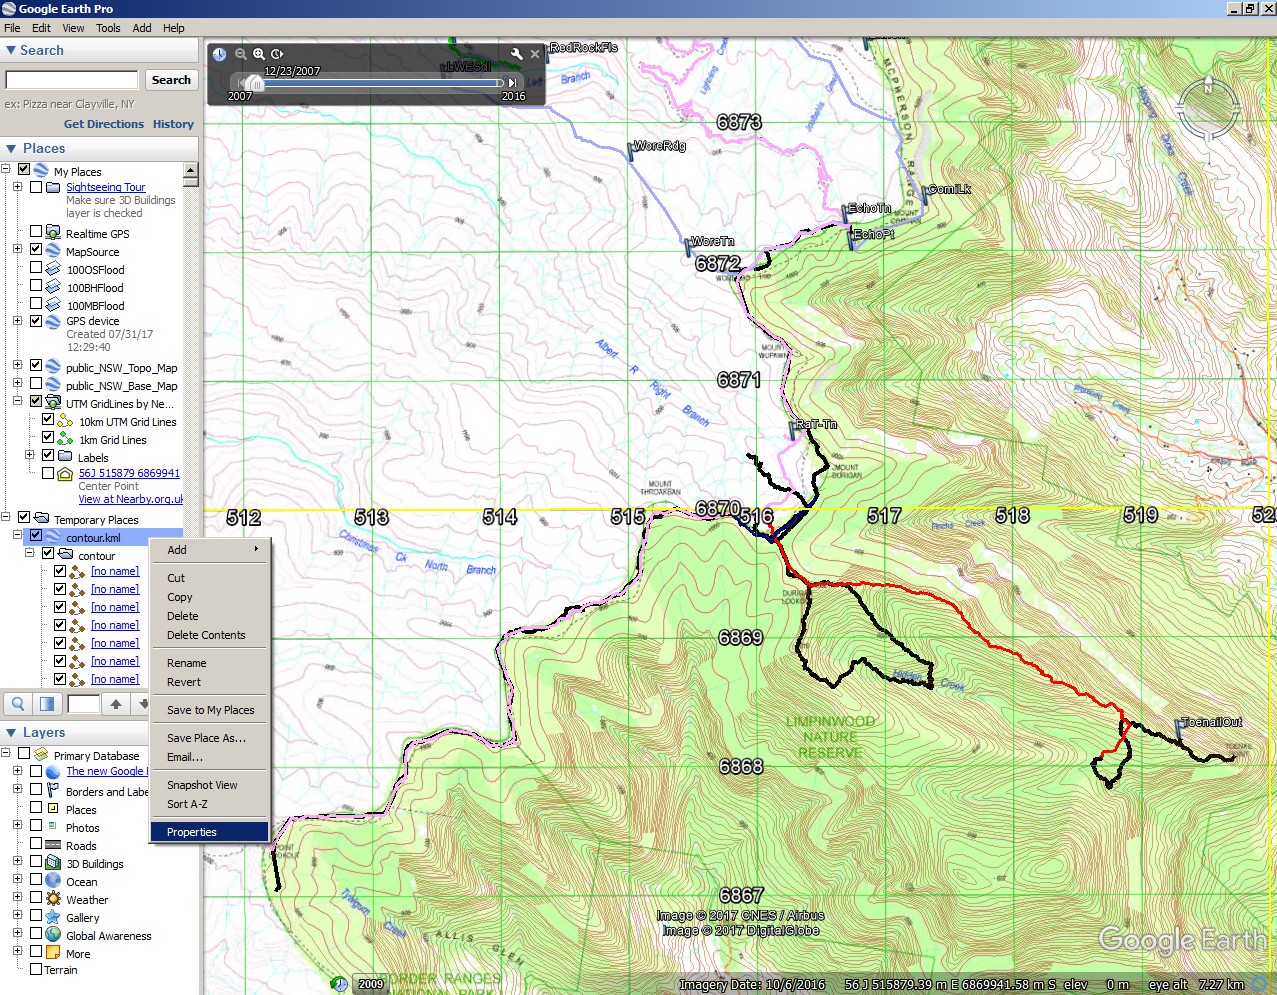Screen dimensions: 1277x995
Task: Click the 10km UTM Grid Lines path icon
Action: pyautogui.click(x=65, y=421)
